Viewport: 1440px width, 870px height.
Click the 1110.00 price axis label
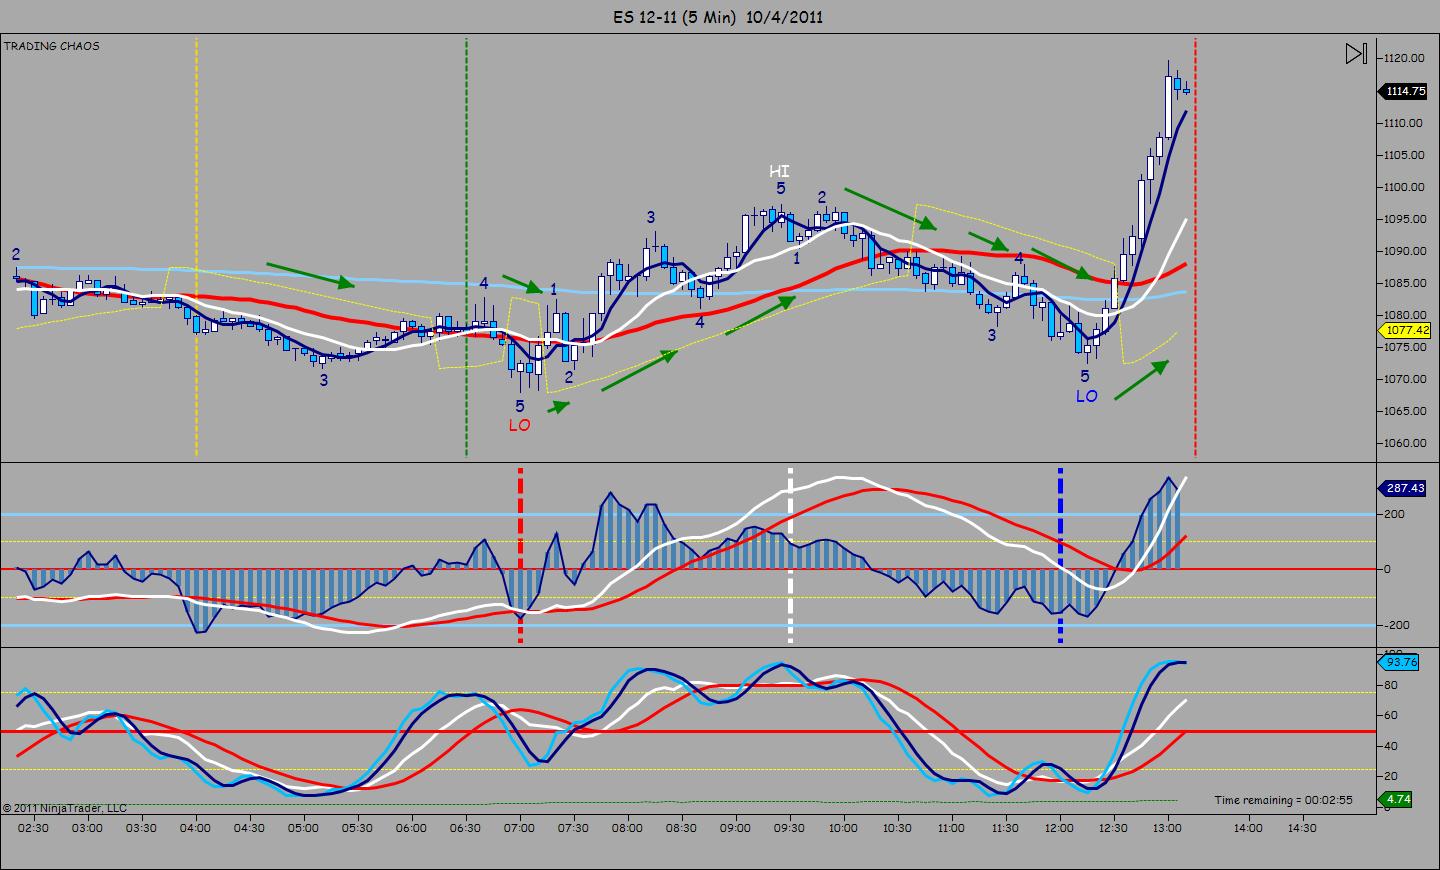tap(1404, 123)
